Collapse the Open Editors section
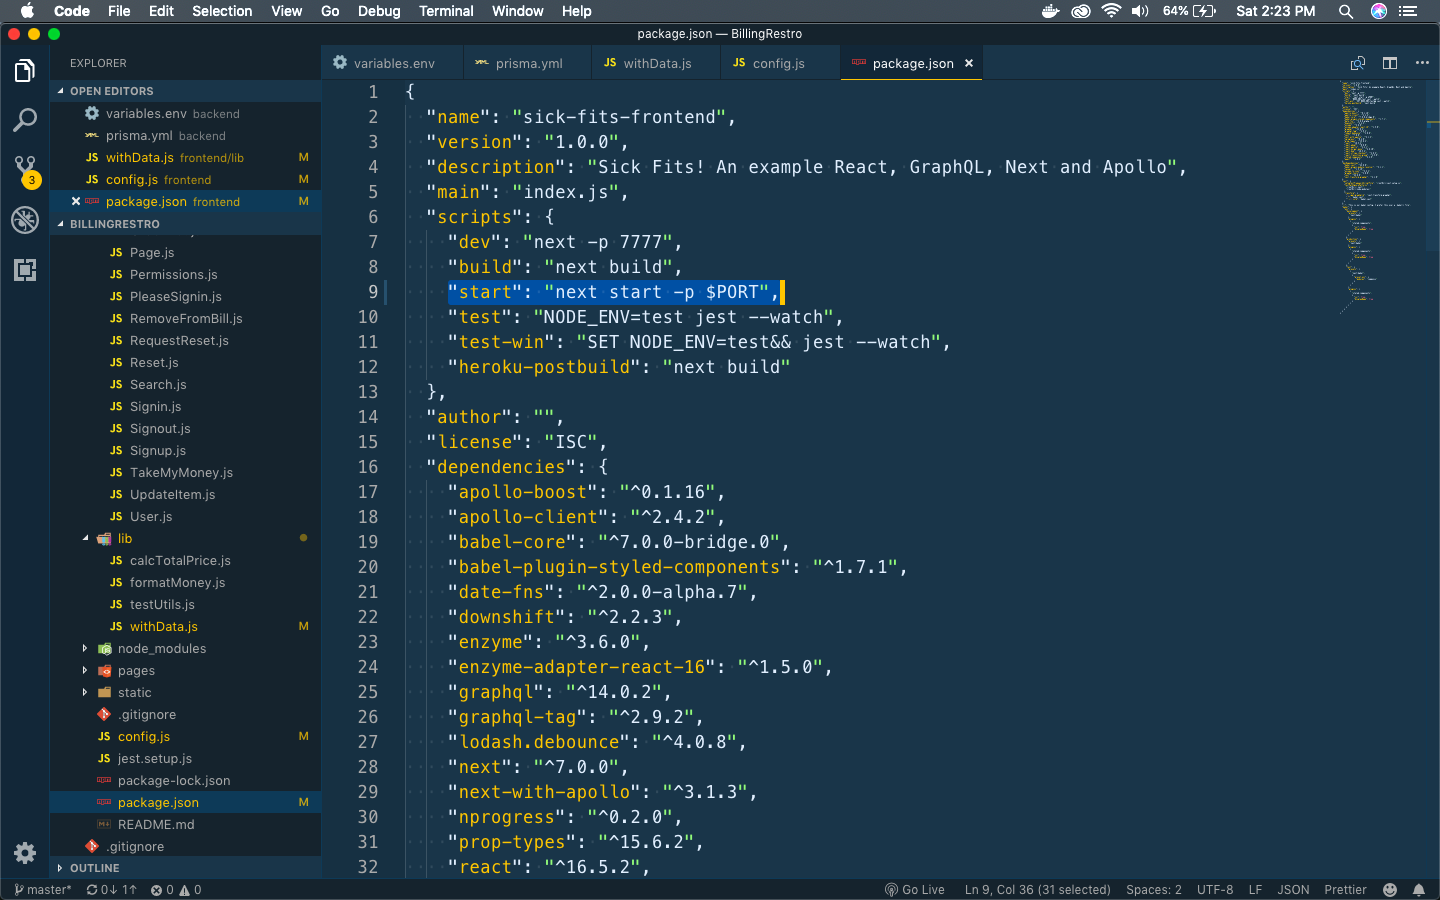Viewport: 1440px width, 900px height. 185,91
